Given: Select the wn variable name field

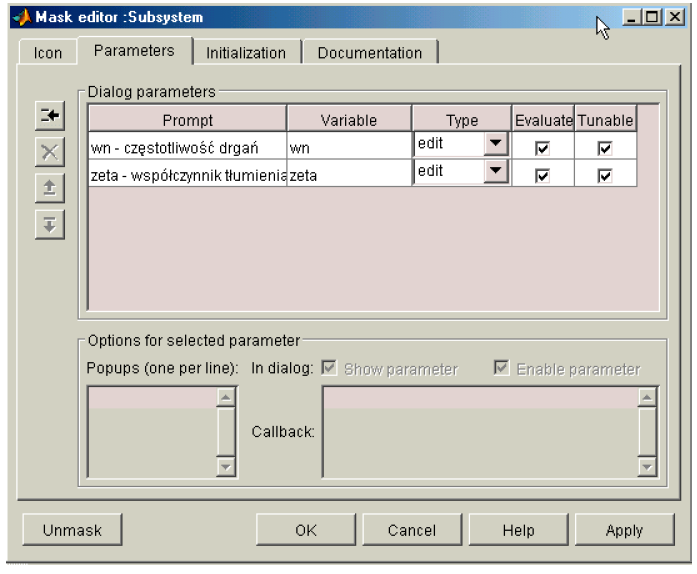Looking at the screenshot, I should [x=348, y=148].
